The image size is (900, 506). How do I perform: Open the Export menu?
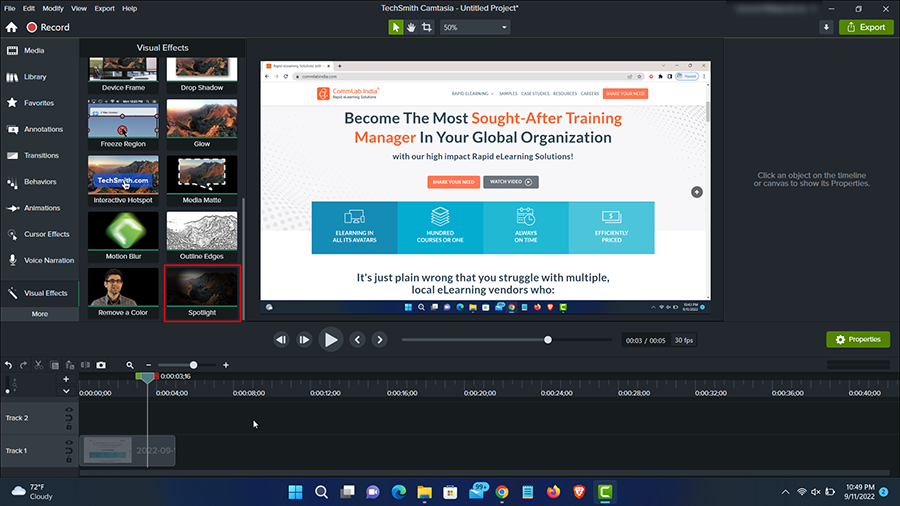[104, 9]
